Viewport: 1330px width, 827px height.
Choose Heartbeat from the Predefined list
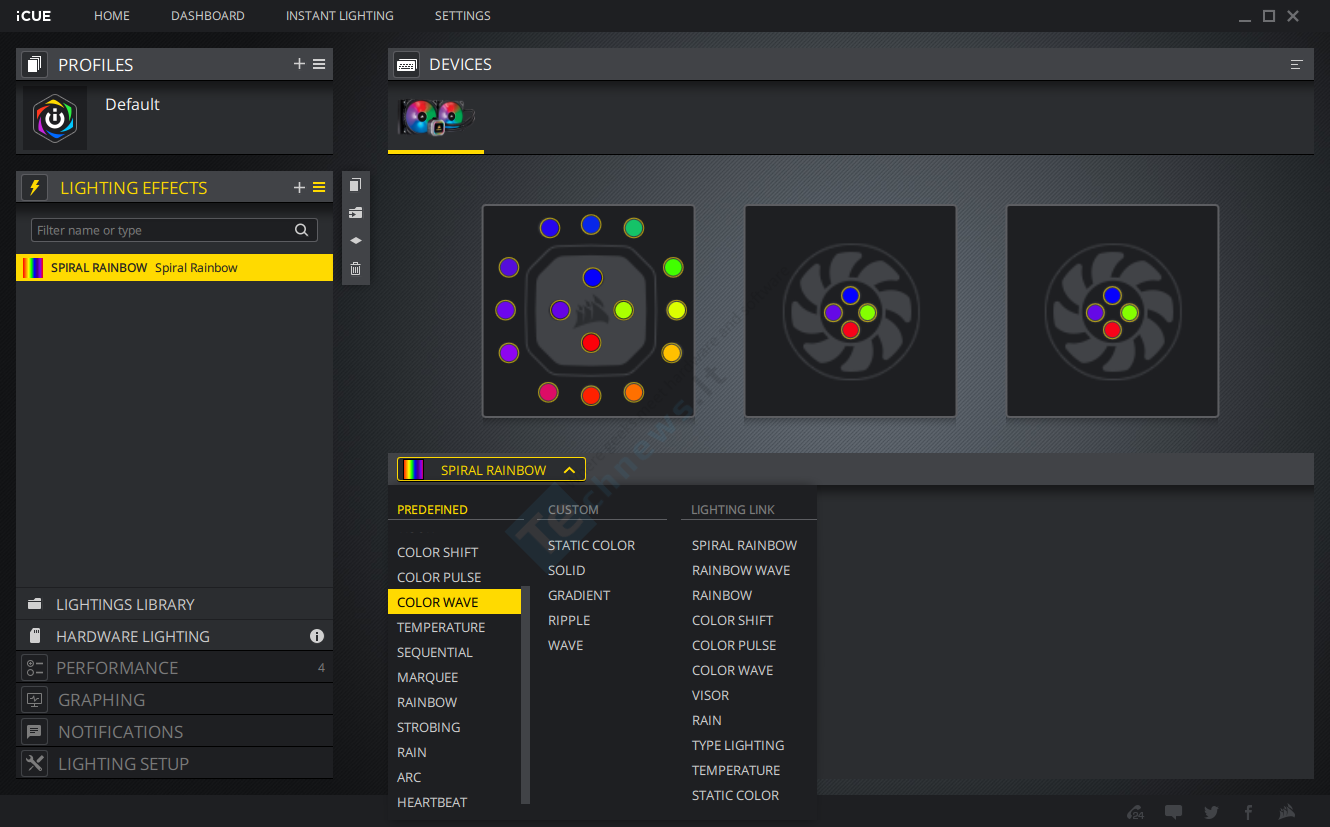(432, 802)
